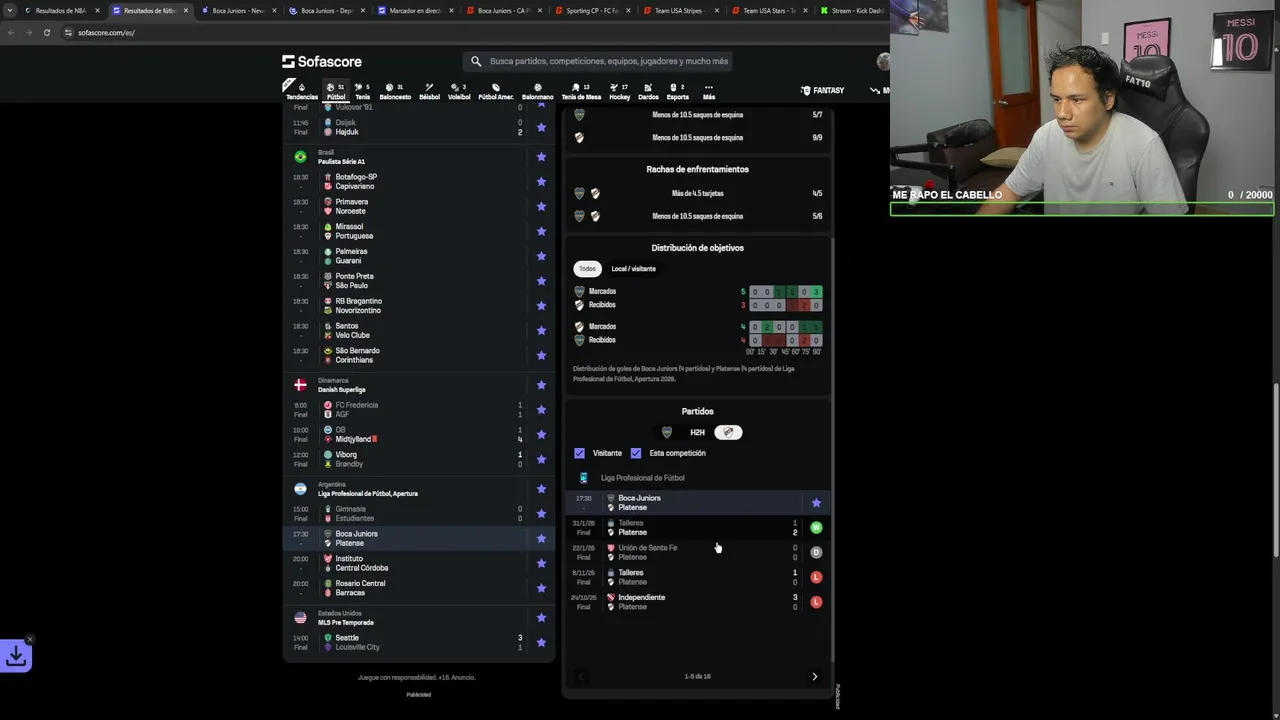
Task: Open the Esports section
Action: coord(677,91)
